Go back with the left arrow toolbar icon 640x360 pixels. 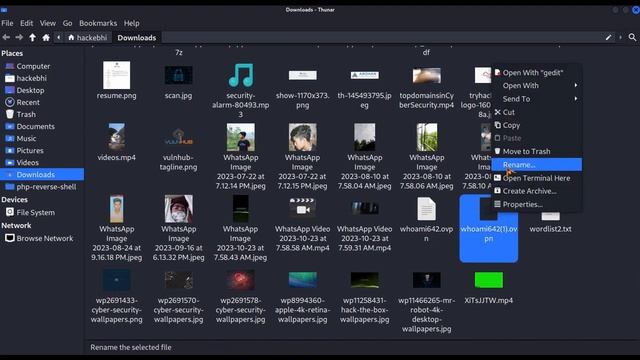(6, 38)
